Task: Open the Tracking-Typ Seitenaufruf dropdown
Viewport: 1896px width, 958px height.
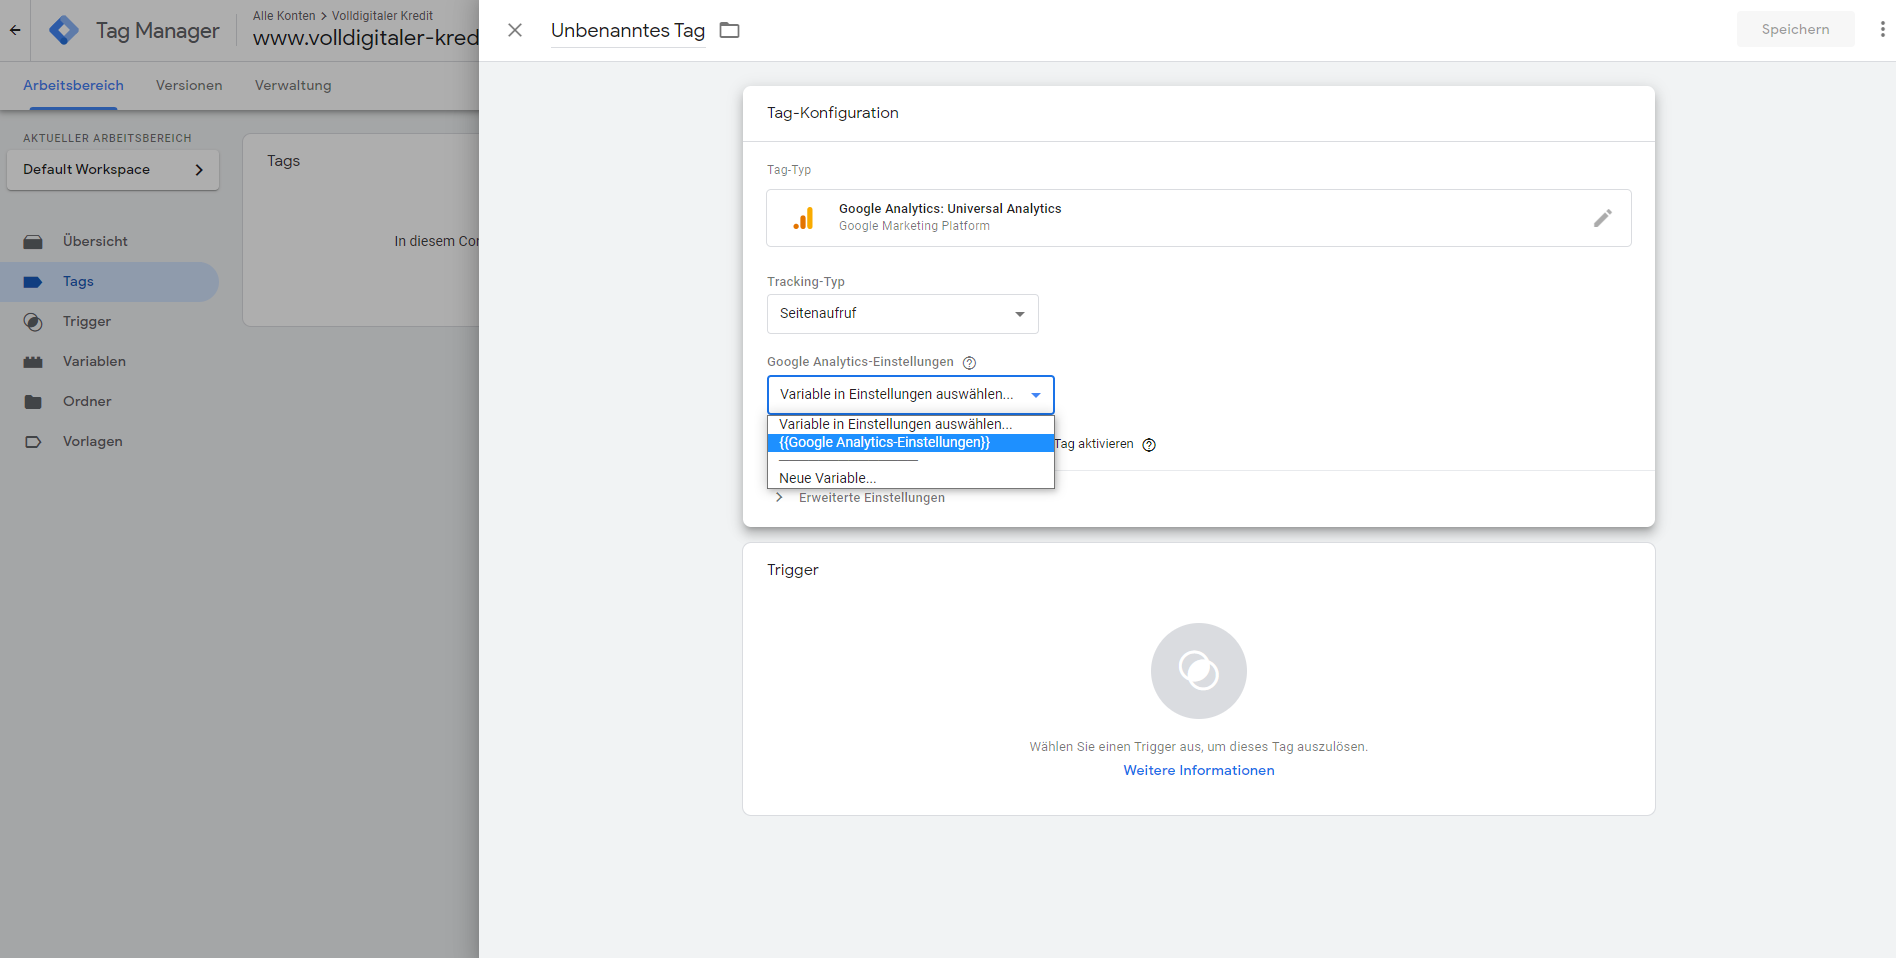Action: [902, 314]
